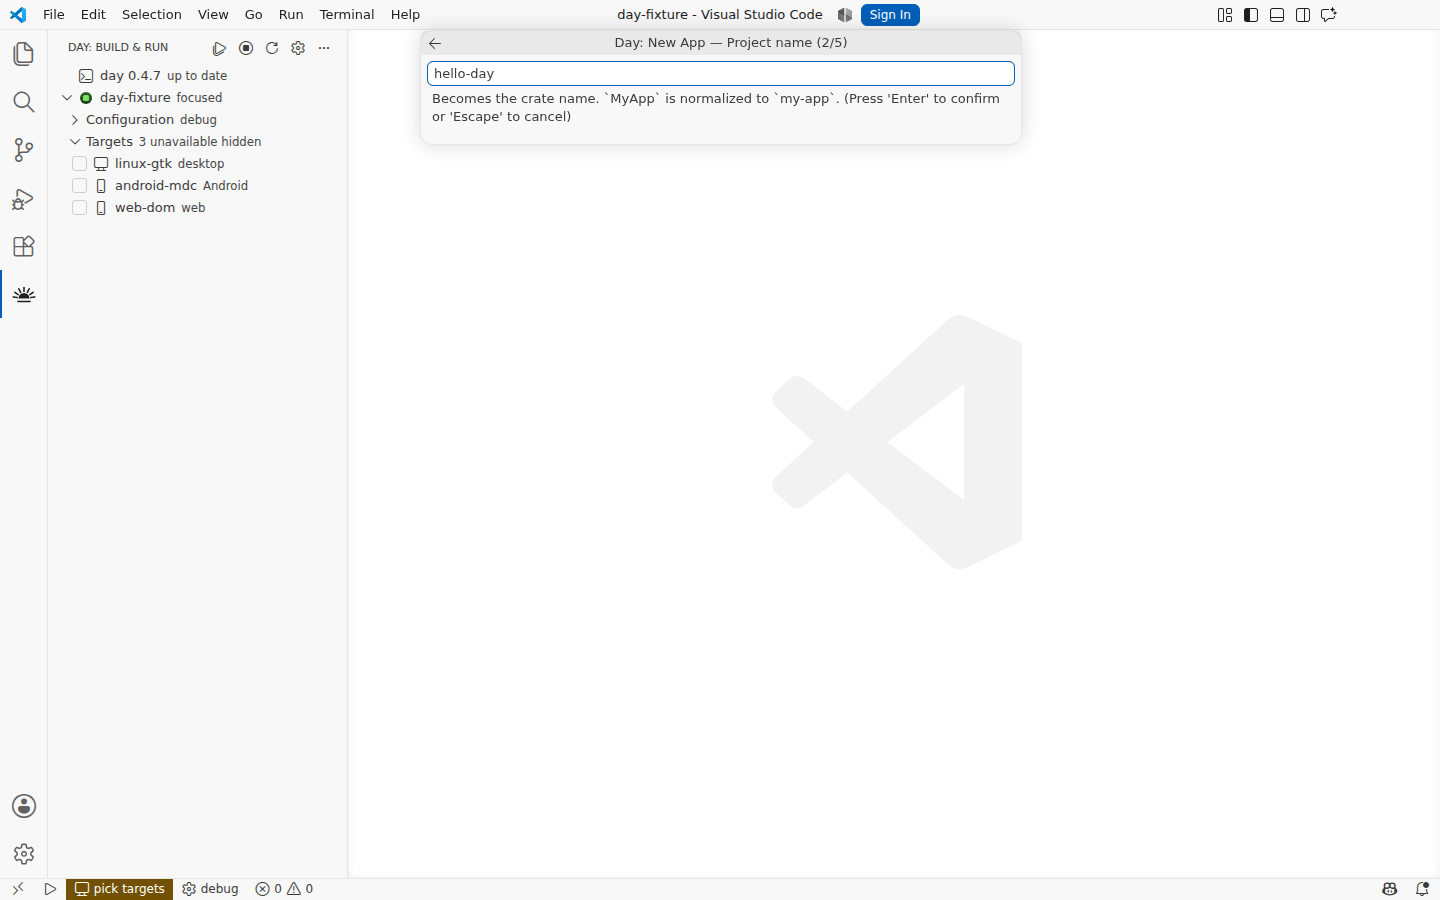Open the Help menu
Screen dimensions: 1440x900
(x=405, y=15)
